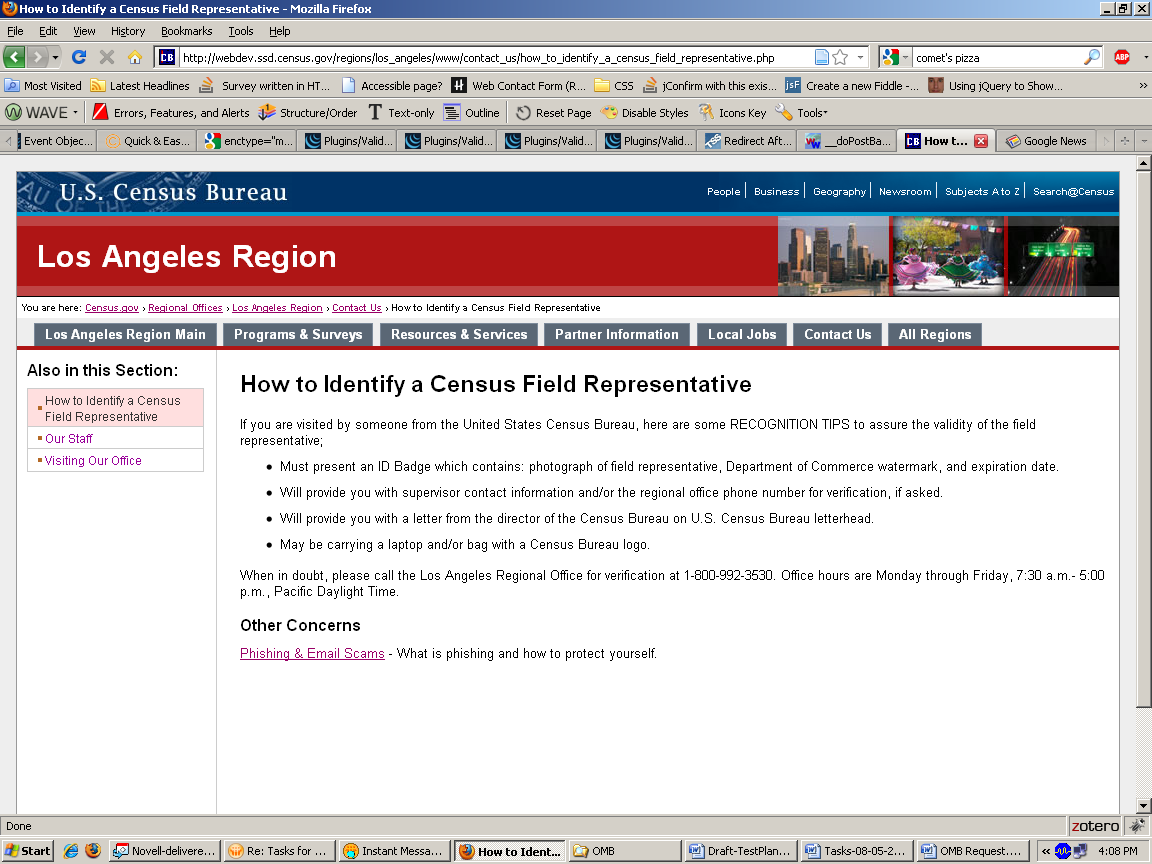
Task: Switch to the Quick & Eas... tab
Action: pyautogui.click(x=147, y=141)
